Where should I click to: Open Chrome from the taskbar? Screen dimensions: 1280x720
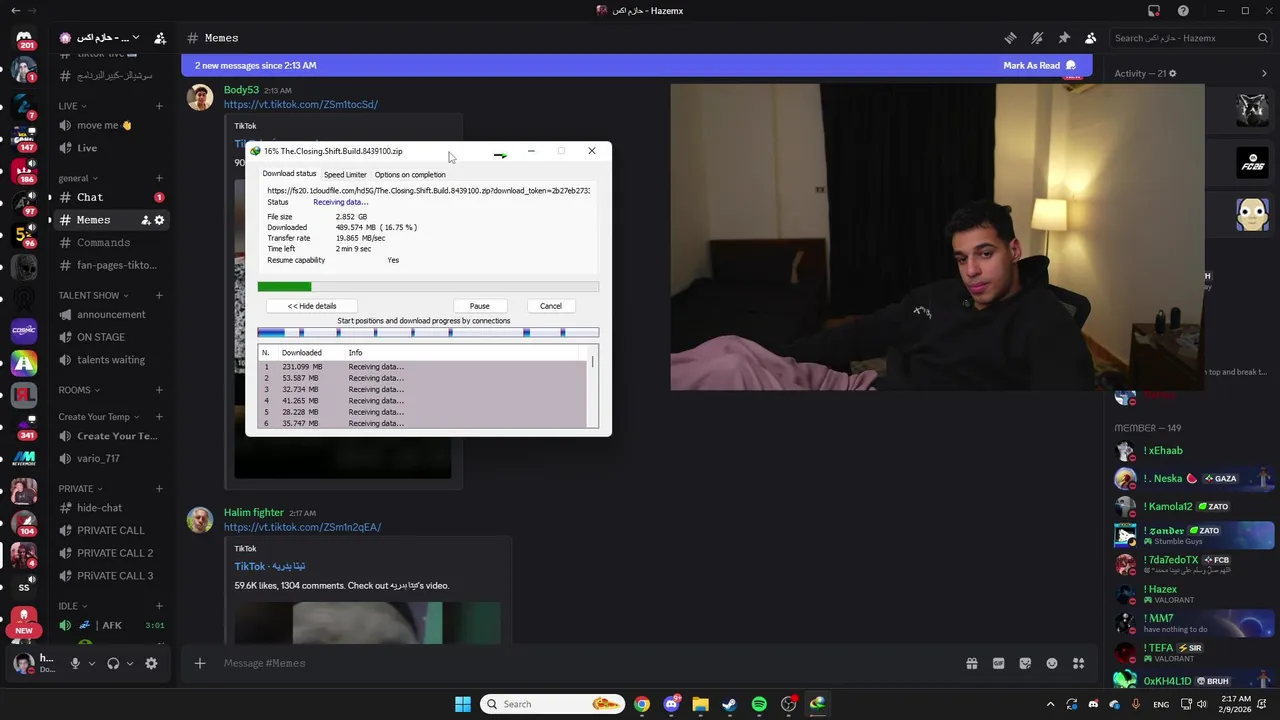pyautogui.click(x=642, y=704)
